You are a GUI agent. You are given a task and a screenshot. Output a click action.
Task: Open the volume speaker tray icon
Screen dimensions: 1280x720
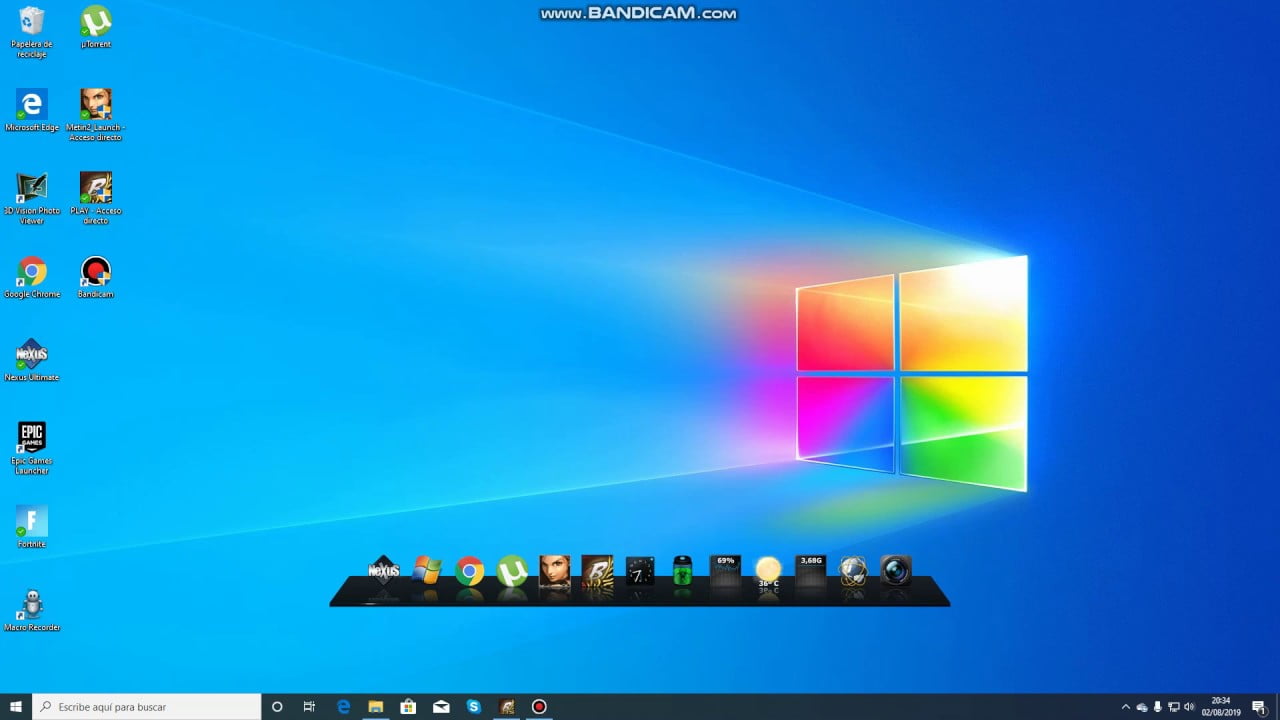pos(1189,707)
